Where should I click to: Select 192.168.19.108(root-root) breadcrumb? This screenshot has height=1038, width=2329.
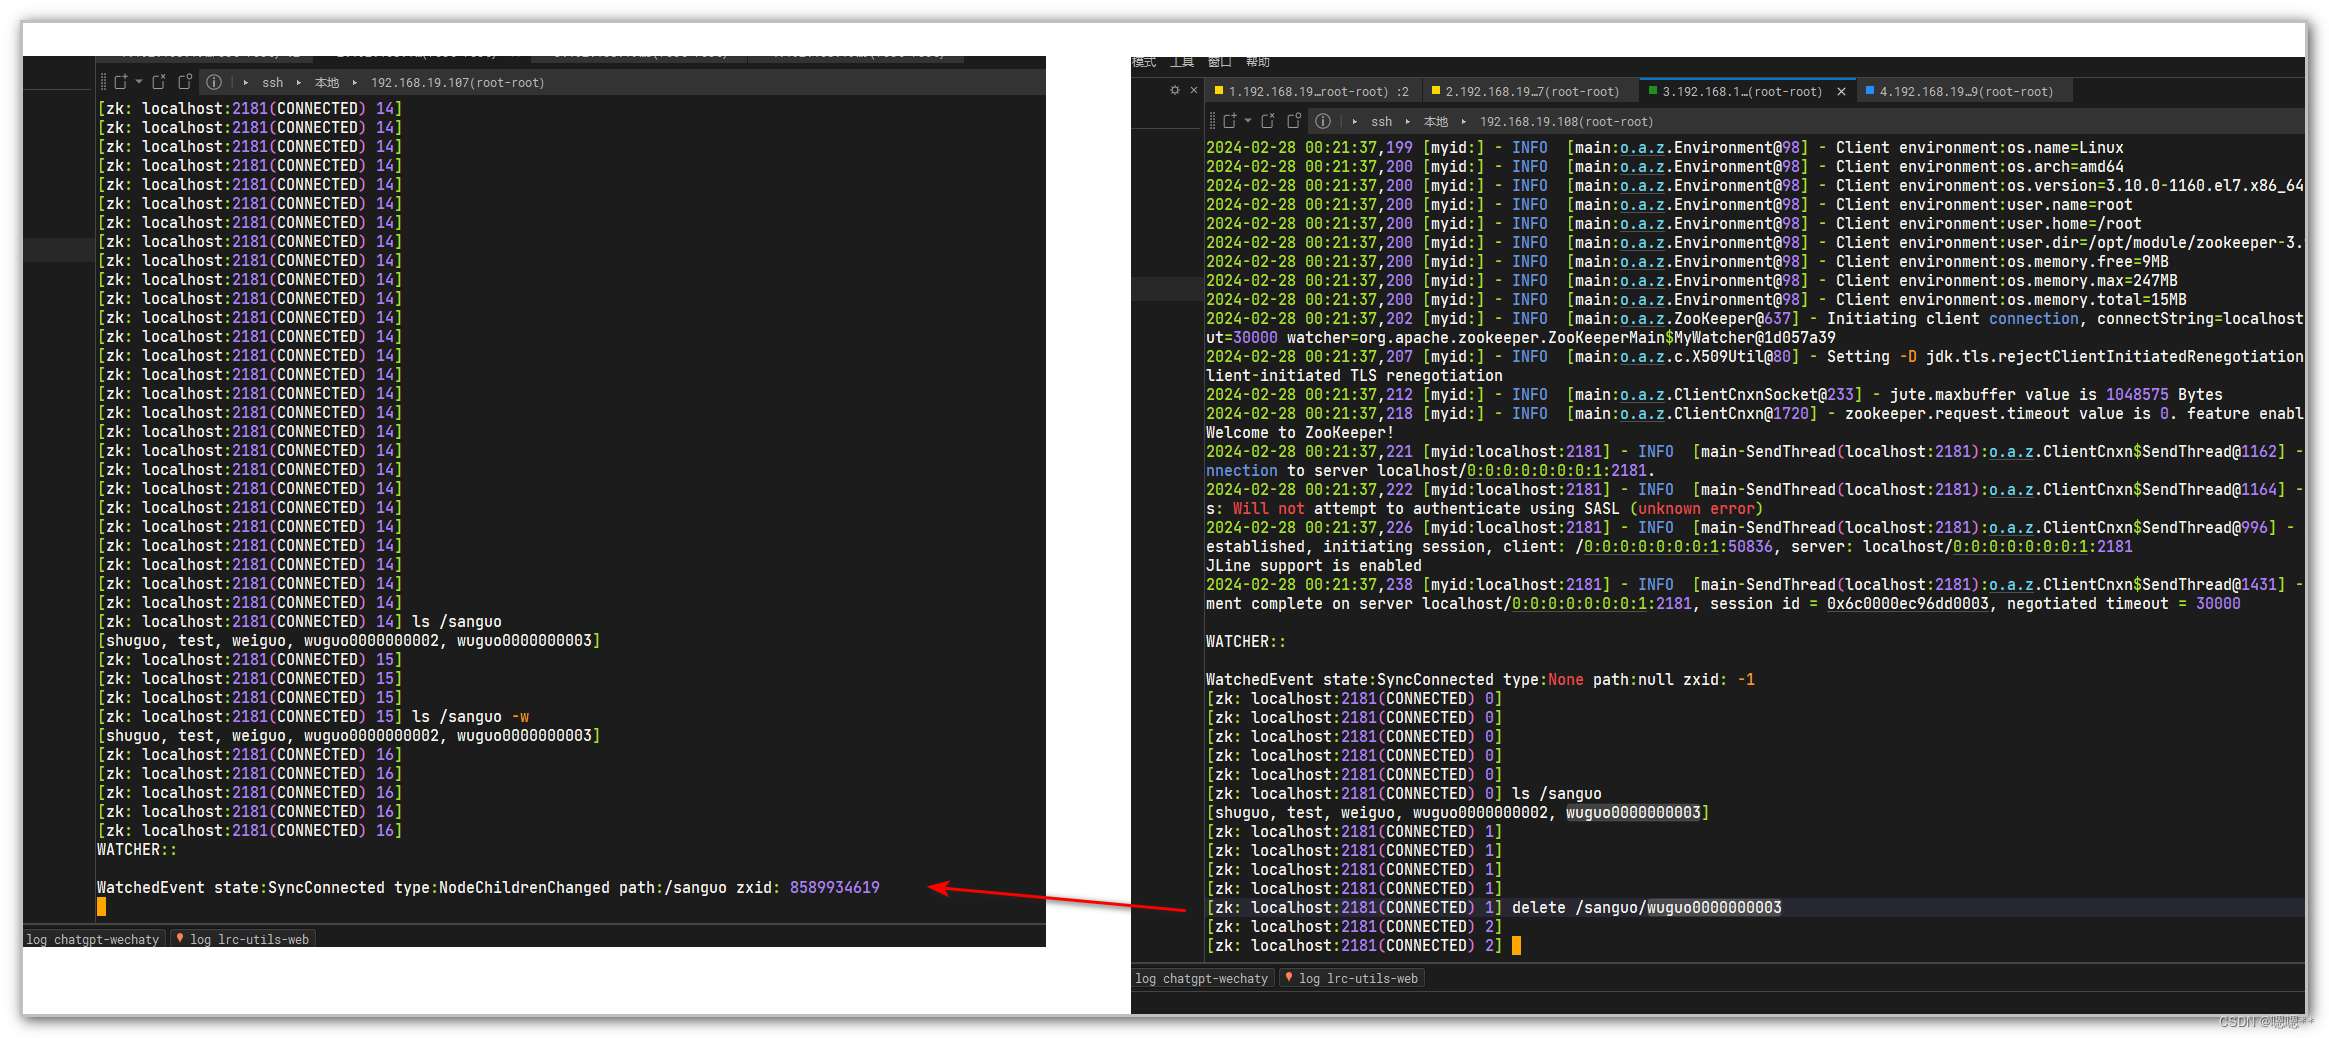pos(1566,122)
